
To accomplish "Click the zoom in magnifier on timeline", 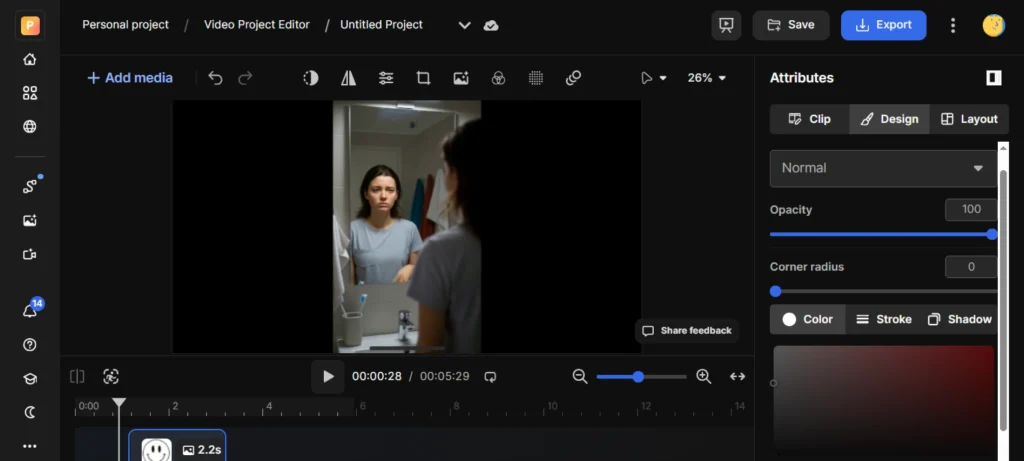I will tap(703, 376).
